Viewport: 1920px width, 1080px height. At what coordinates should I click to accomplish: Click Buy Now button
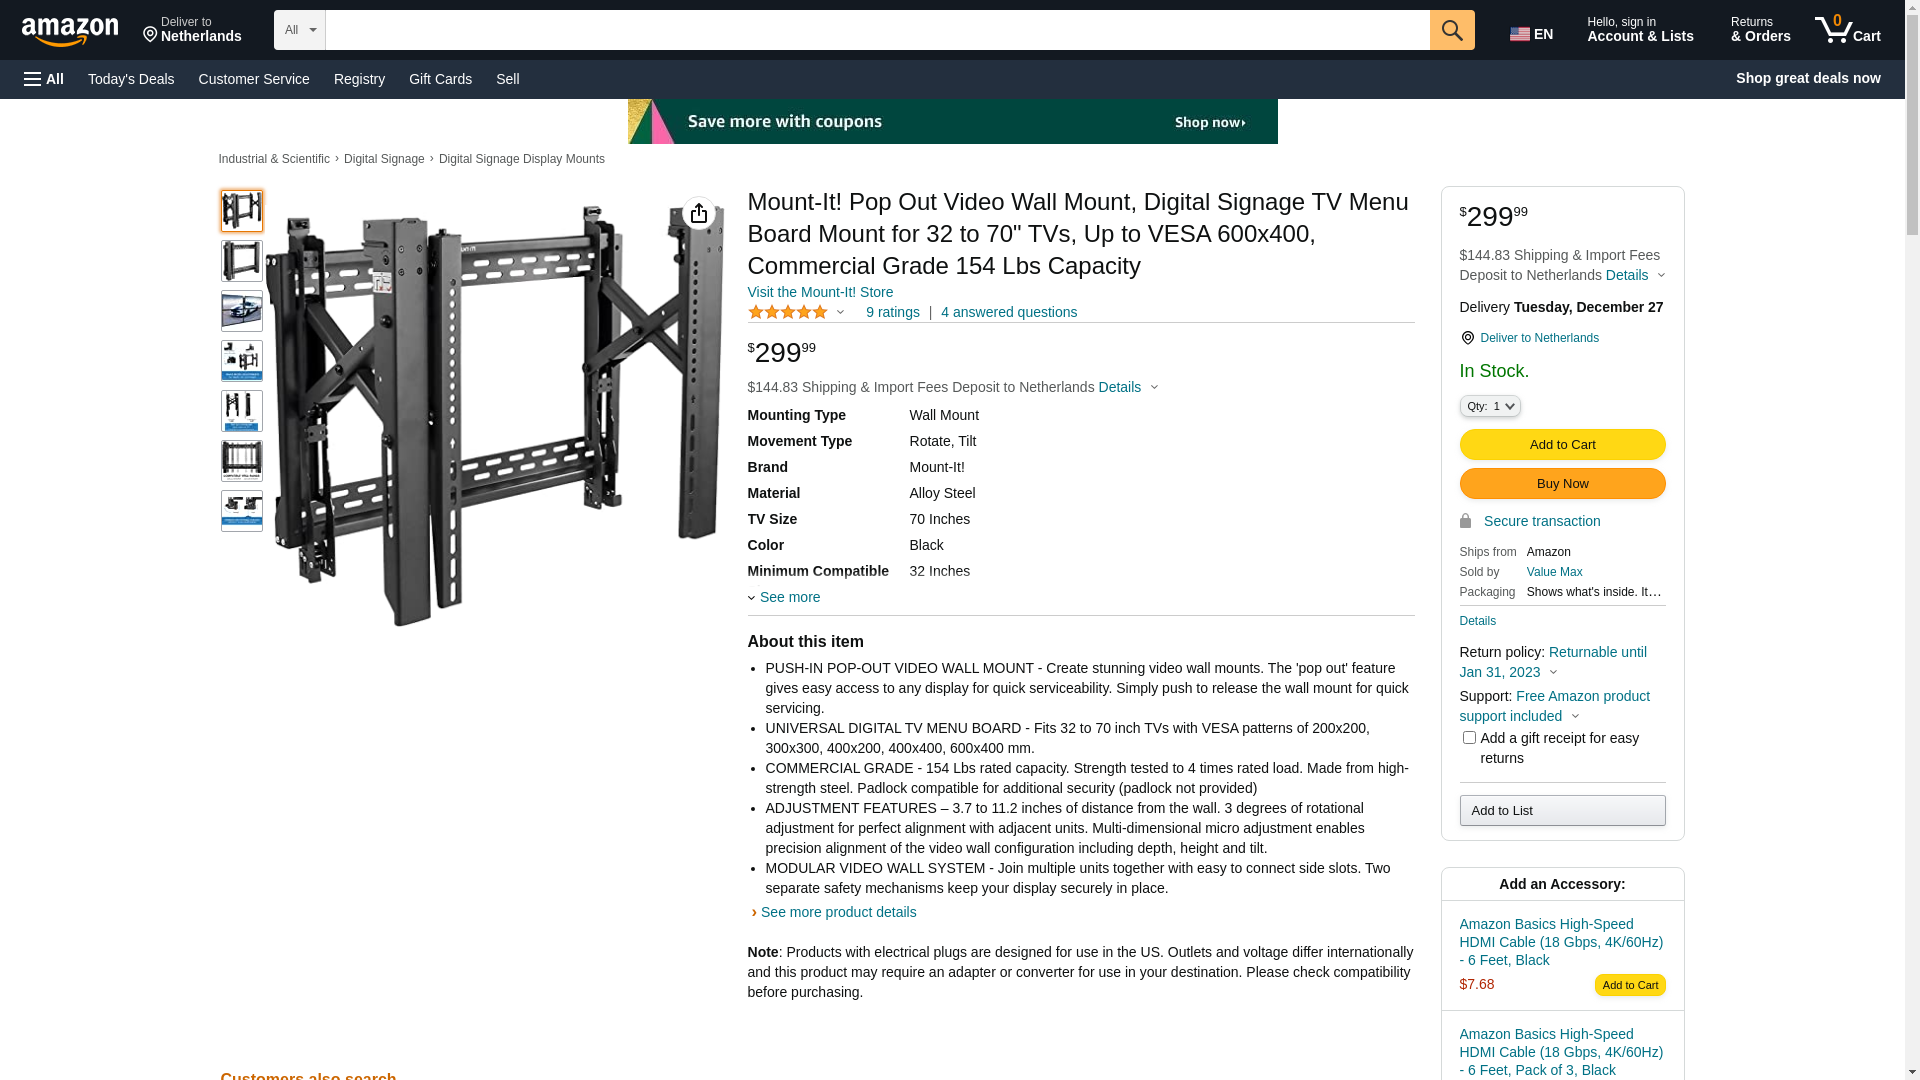[x=1562, y=484]
